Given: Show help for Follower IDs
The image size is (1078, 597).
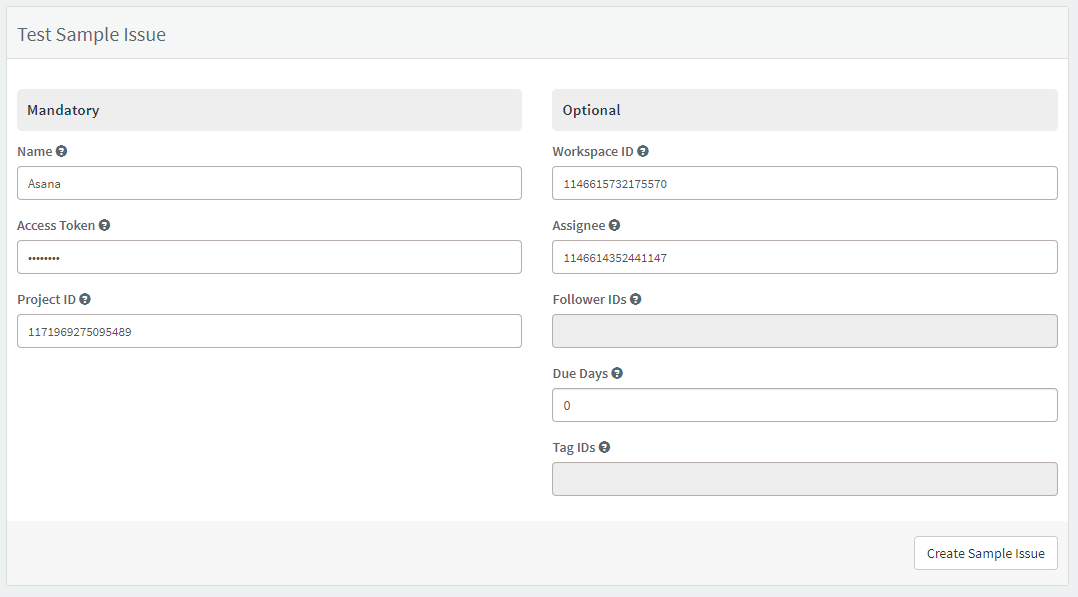Looking at the screenshot, I should (x=636, y=299).
